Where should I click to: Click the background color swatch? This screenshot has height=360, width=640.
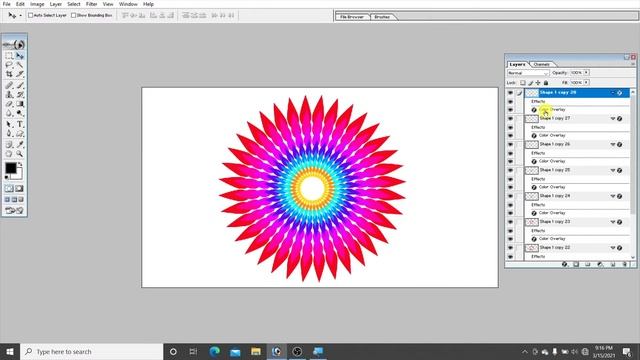click(x=18, y=176)
